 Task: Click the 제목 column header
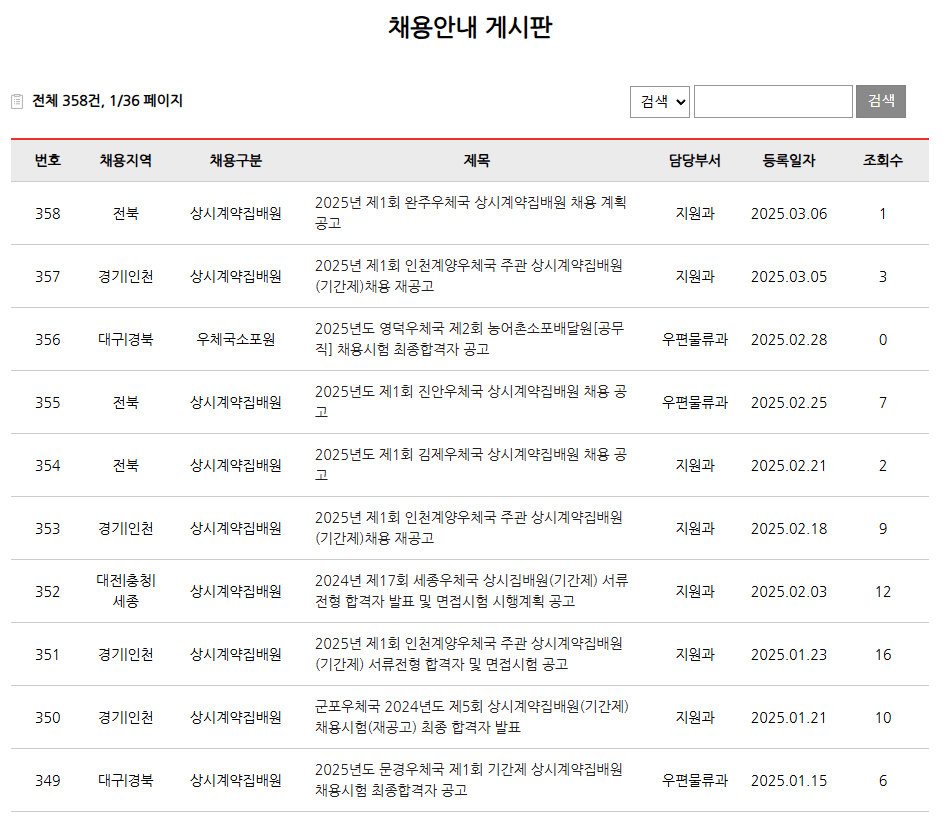[x=475, y=161]
